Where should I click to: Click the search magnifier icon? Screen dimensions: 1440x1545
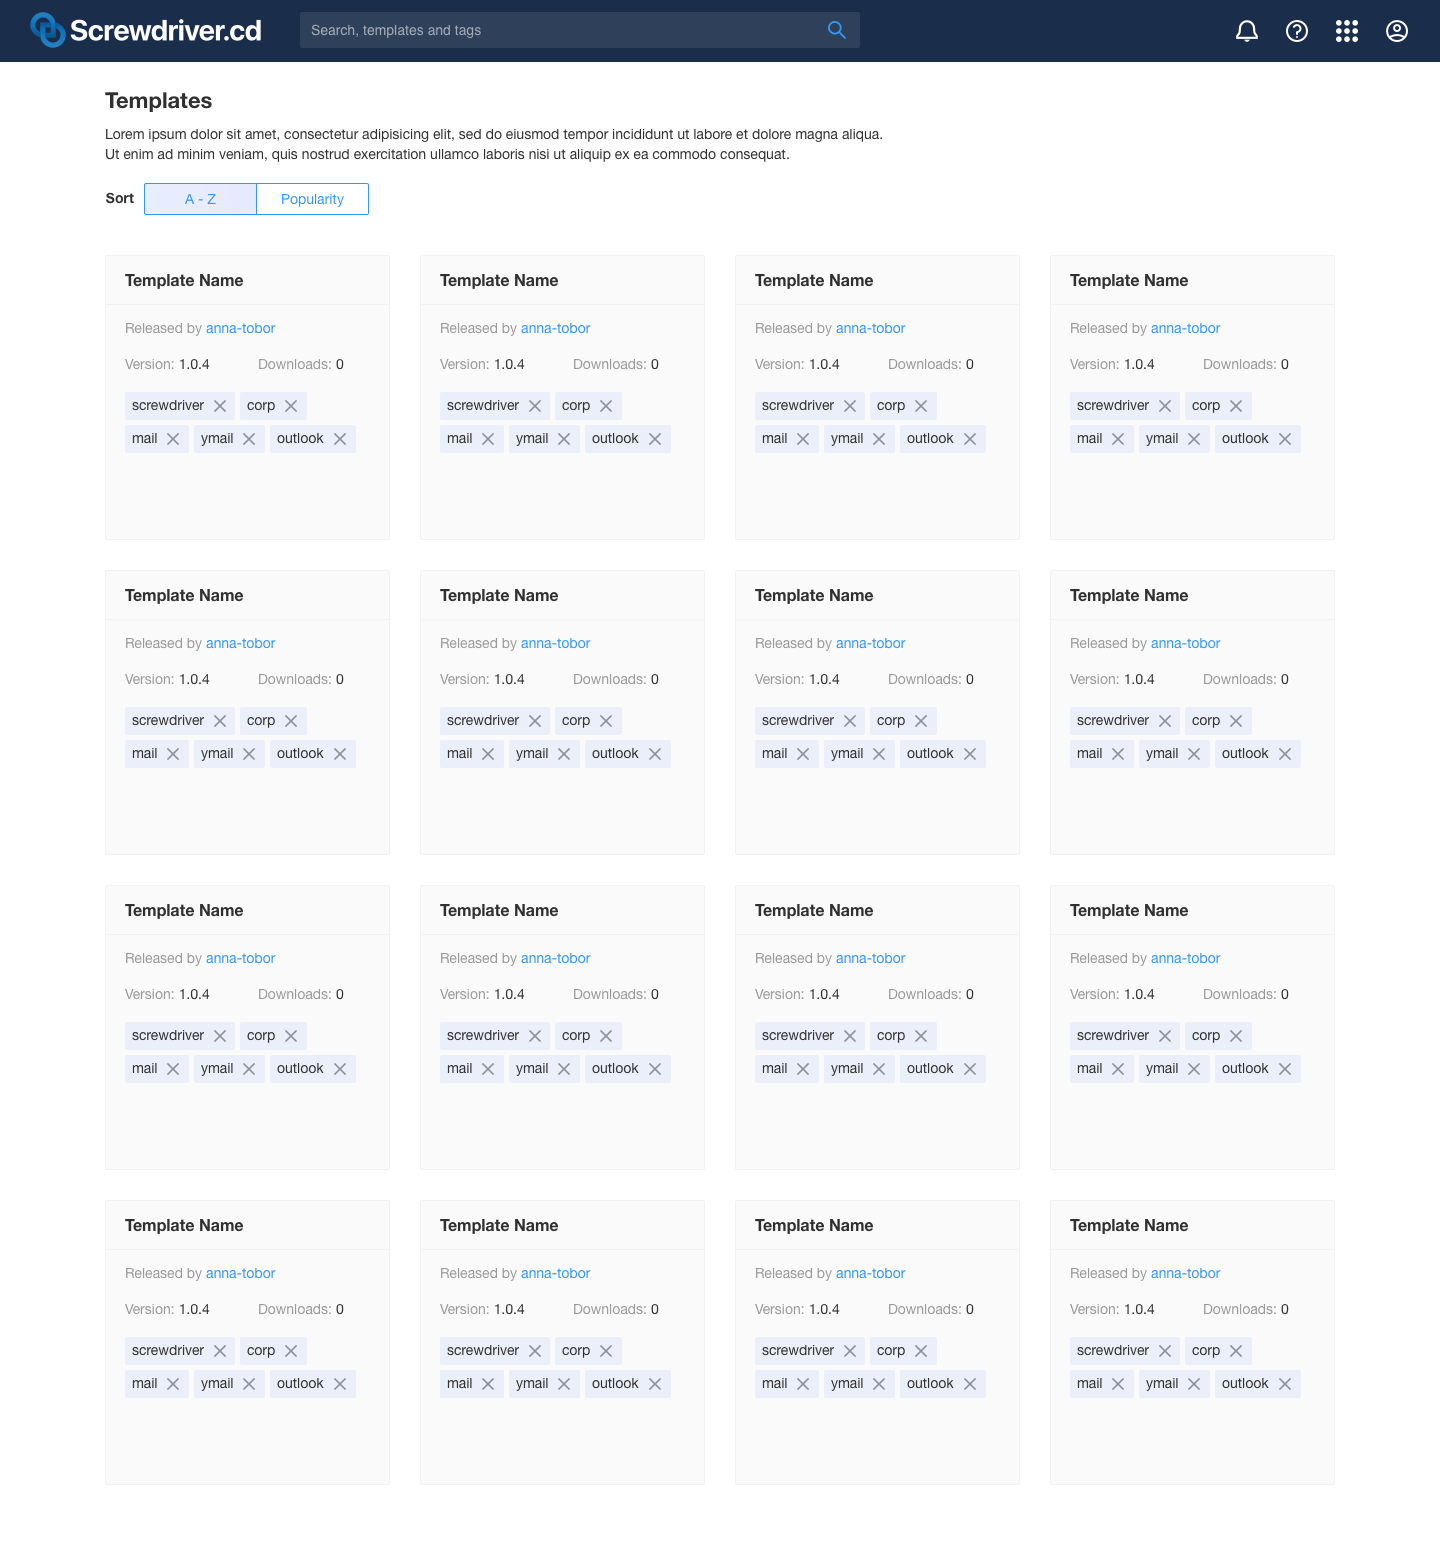(x=837, y=30)
